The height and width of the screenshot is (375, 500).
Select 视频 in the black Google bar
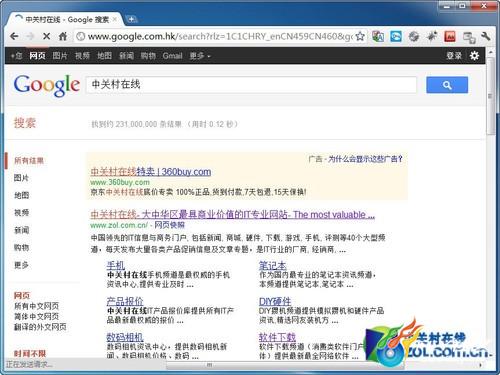[x=82, y=56]
